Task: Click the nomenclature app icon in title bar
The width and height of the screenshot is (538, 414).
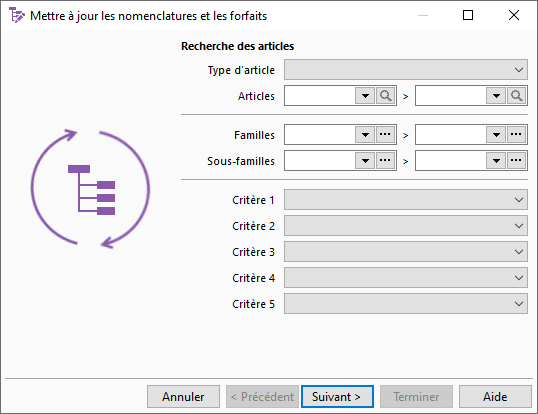Action: [x=16, y=15]
